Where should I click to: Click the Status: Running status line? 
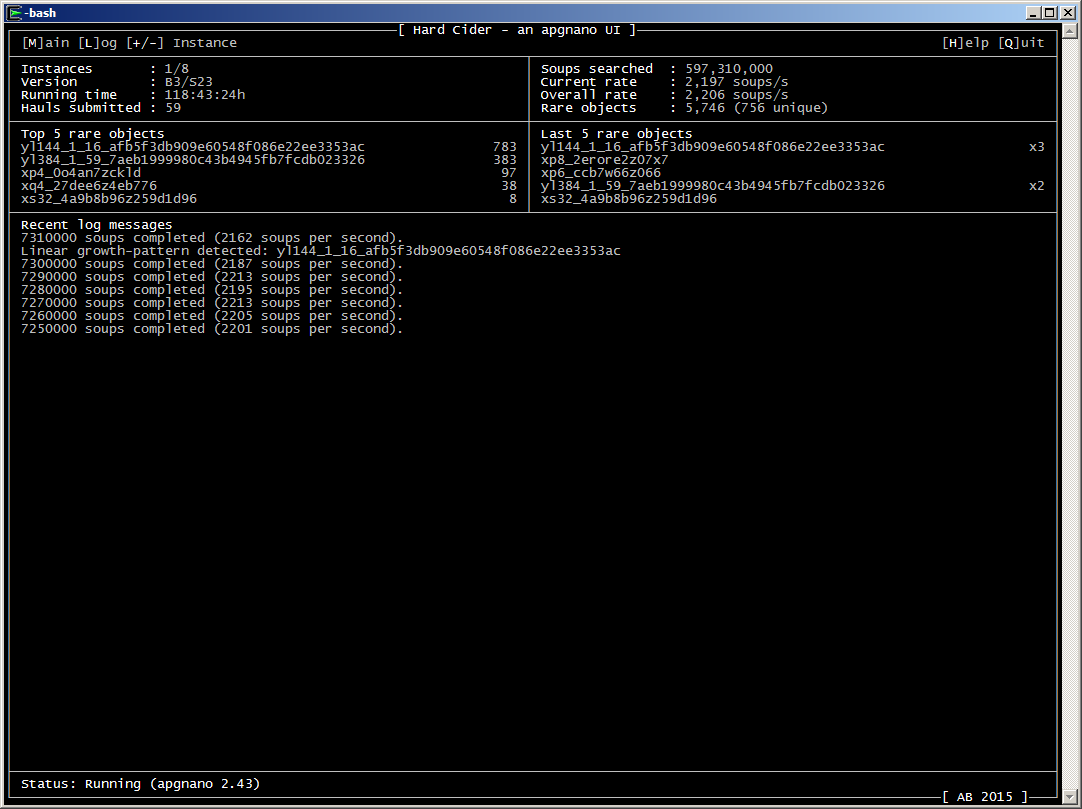(140, 784)
